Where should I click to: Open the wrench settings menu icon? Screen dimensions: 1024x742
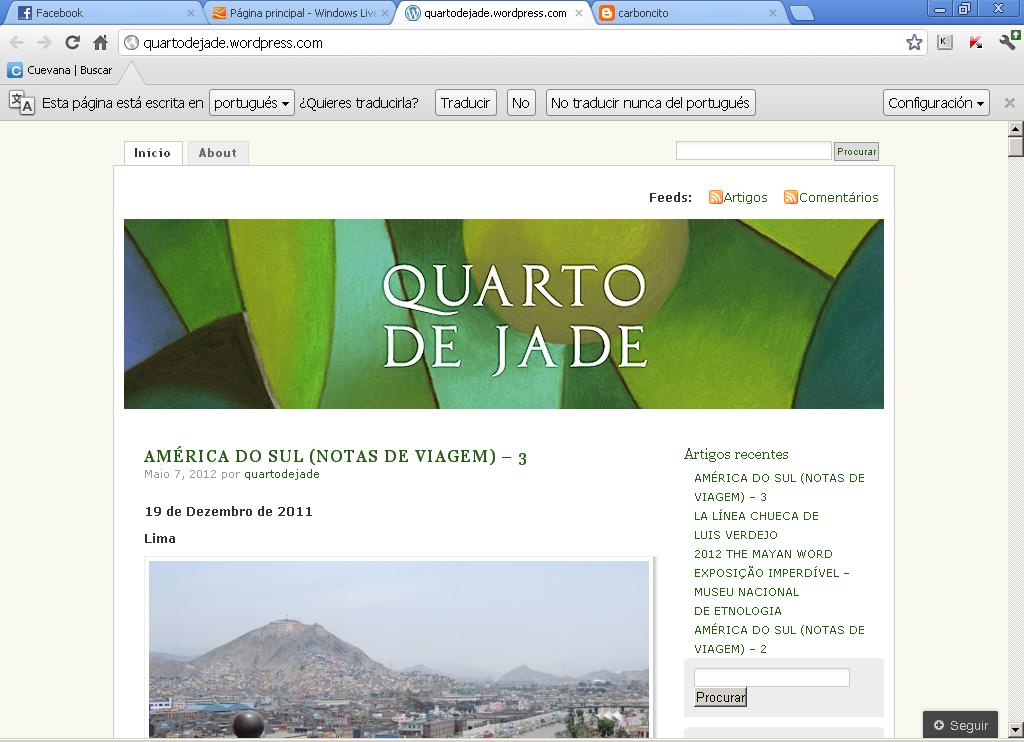(x=1010, y=40)
